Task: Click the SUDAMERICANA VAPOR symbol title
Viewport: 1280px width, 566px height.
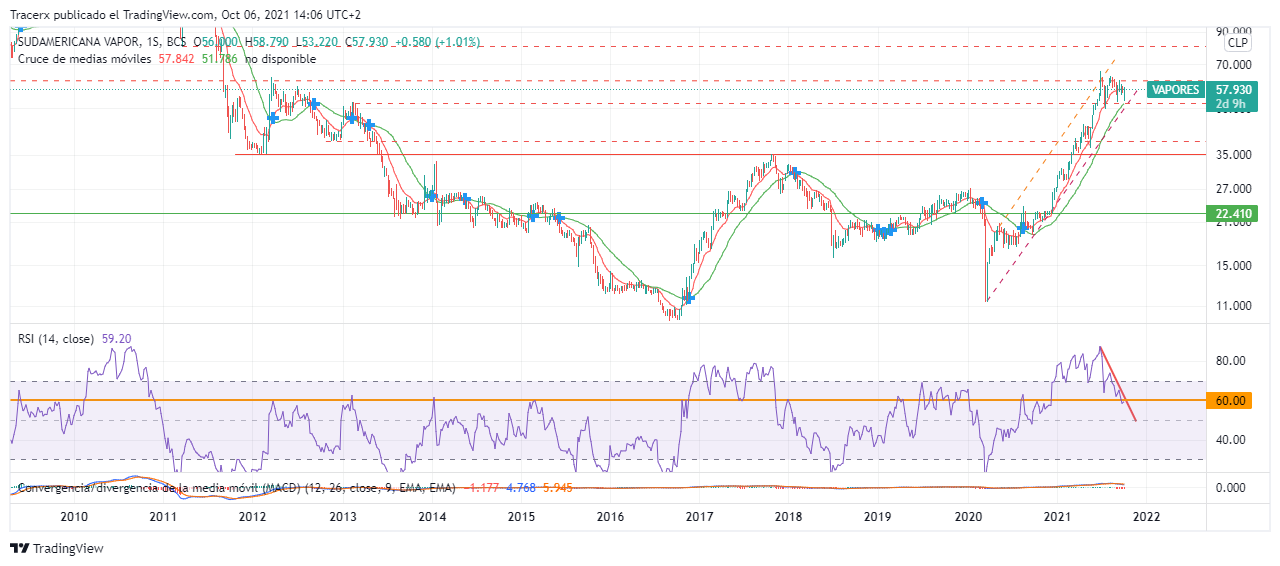Action: coord(80,42)
